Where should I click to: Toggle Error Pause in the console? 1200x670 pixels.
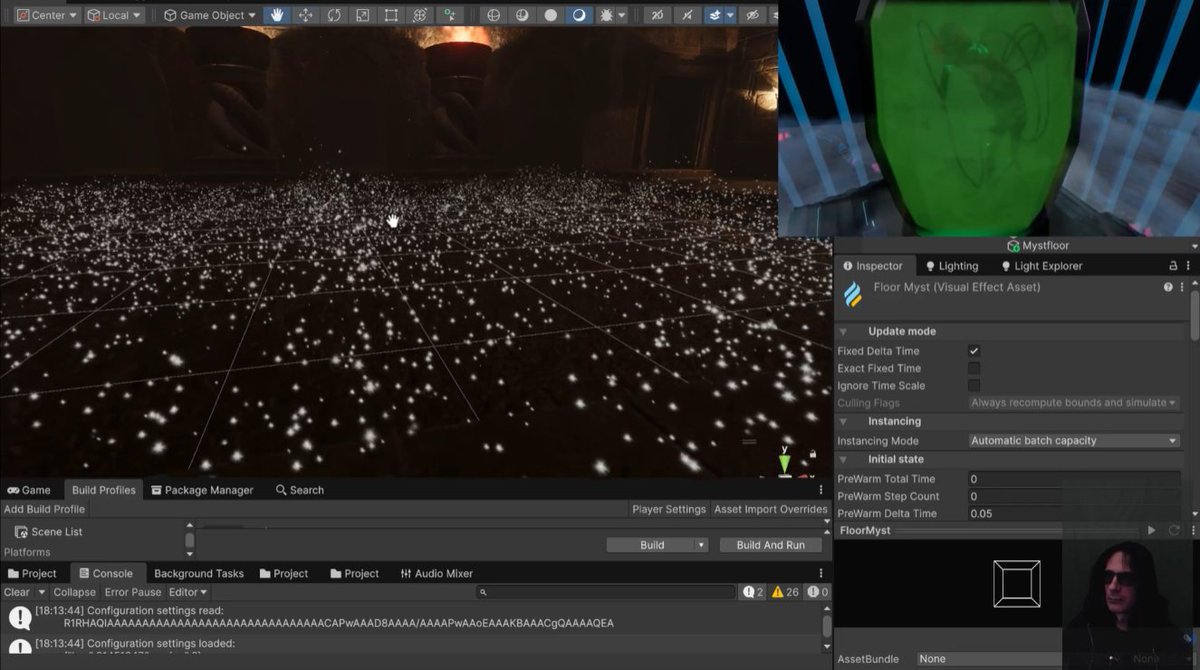click(133, 592)
